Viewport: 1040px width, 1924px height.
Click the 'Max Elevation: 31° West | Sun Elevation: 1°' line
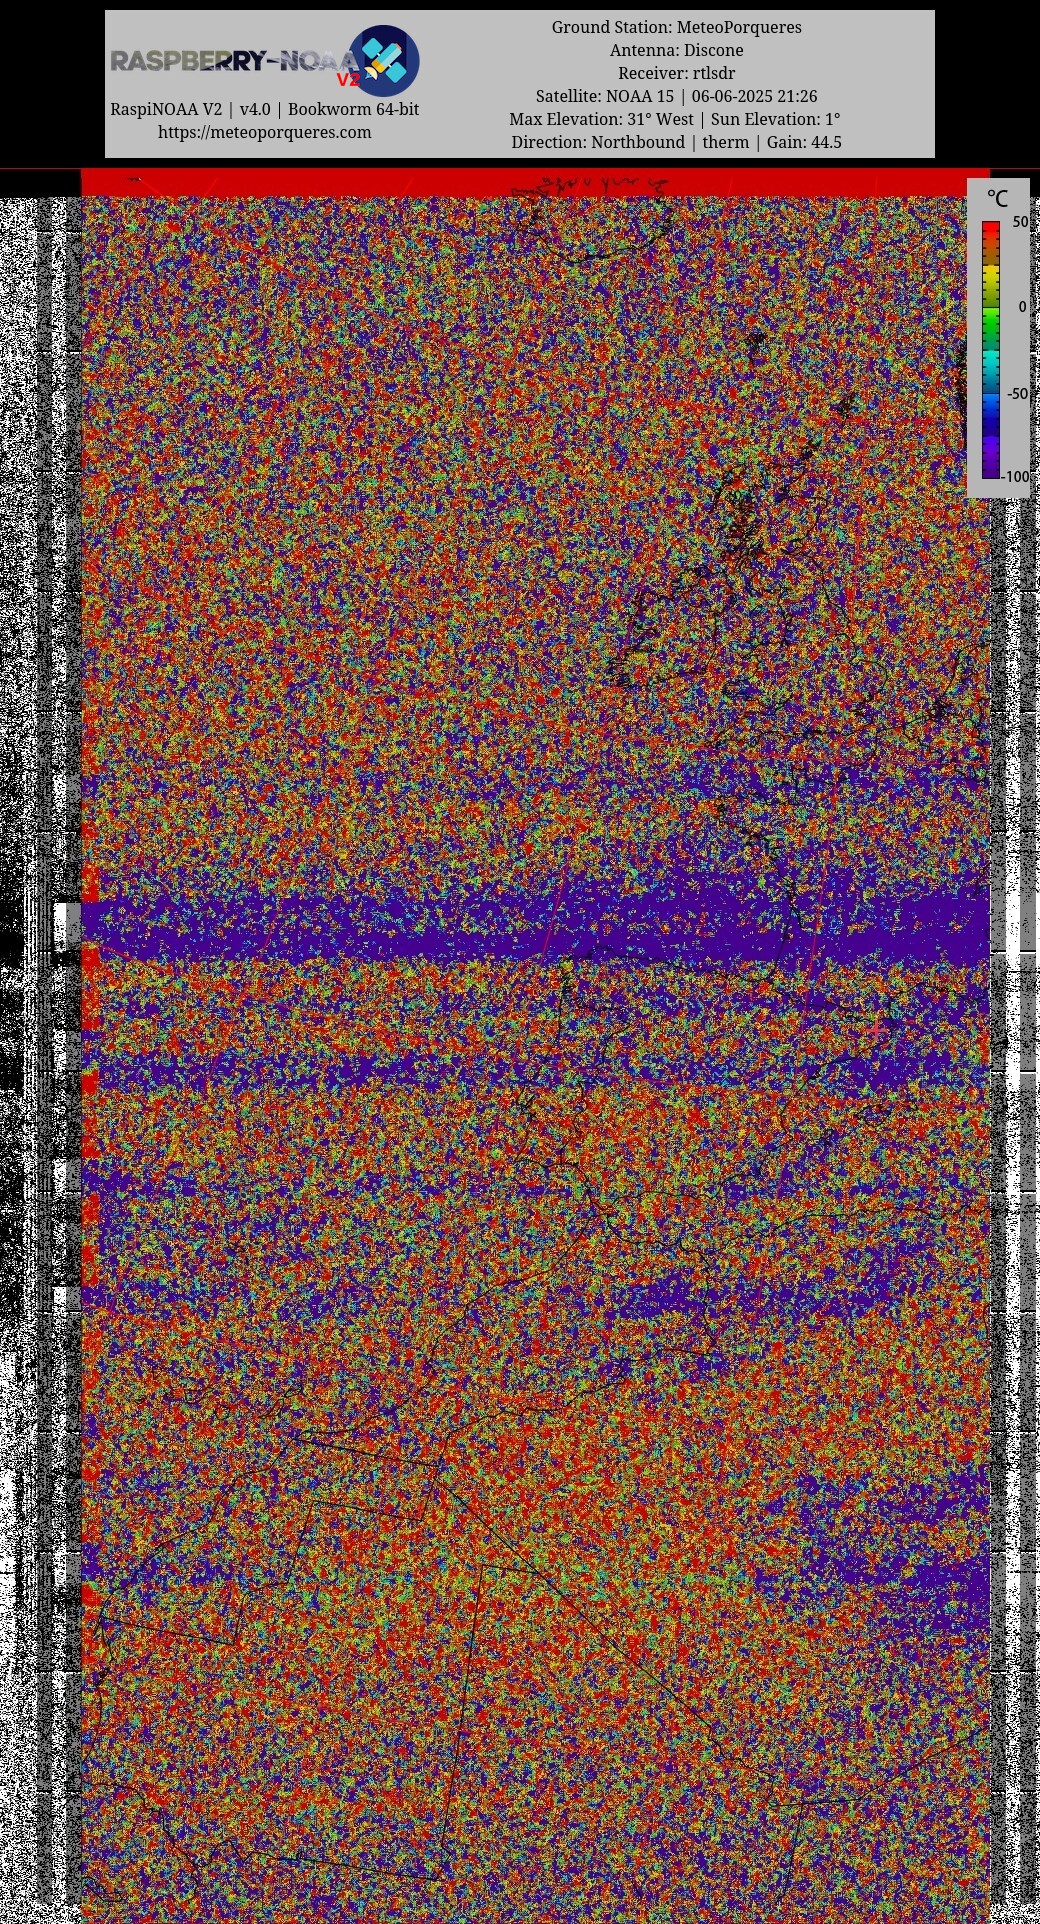[676, 119]
